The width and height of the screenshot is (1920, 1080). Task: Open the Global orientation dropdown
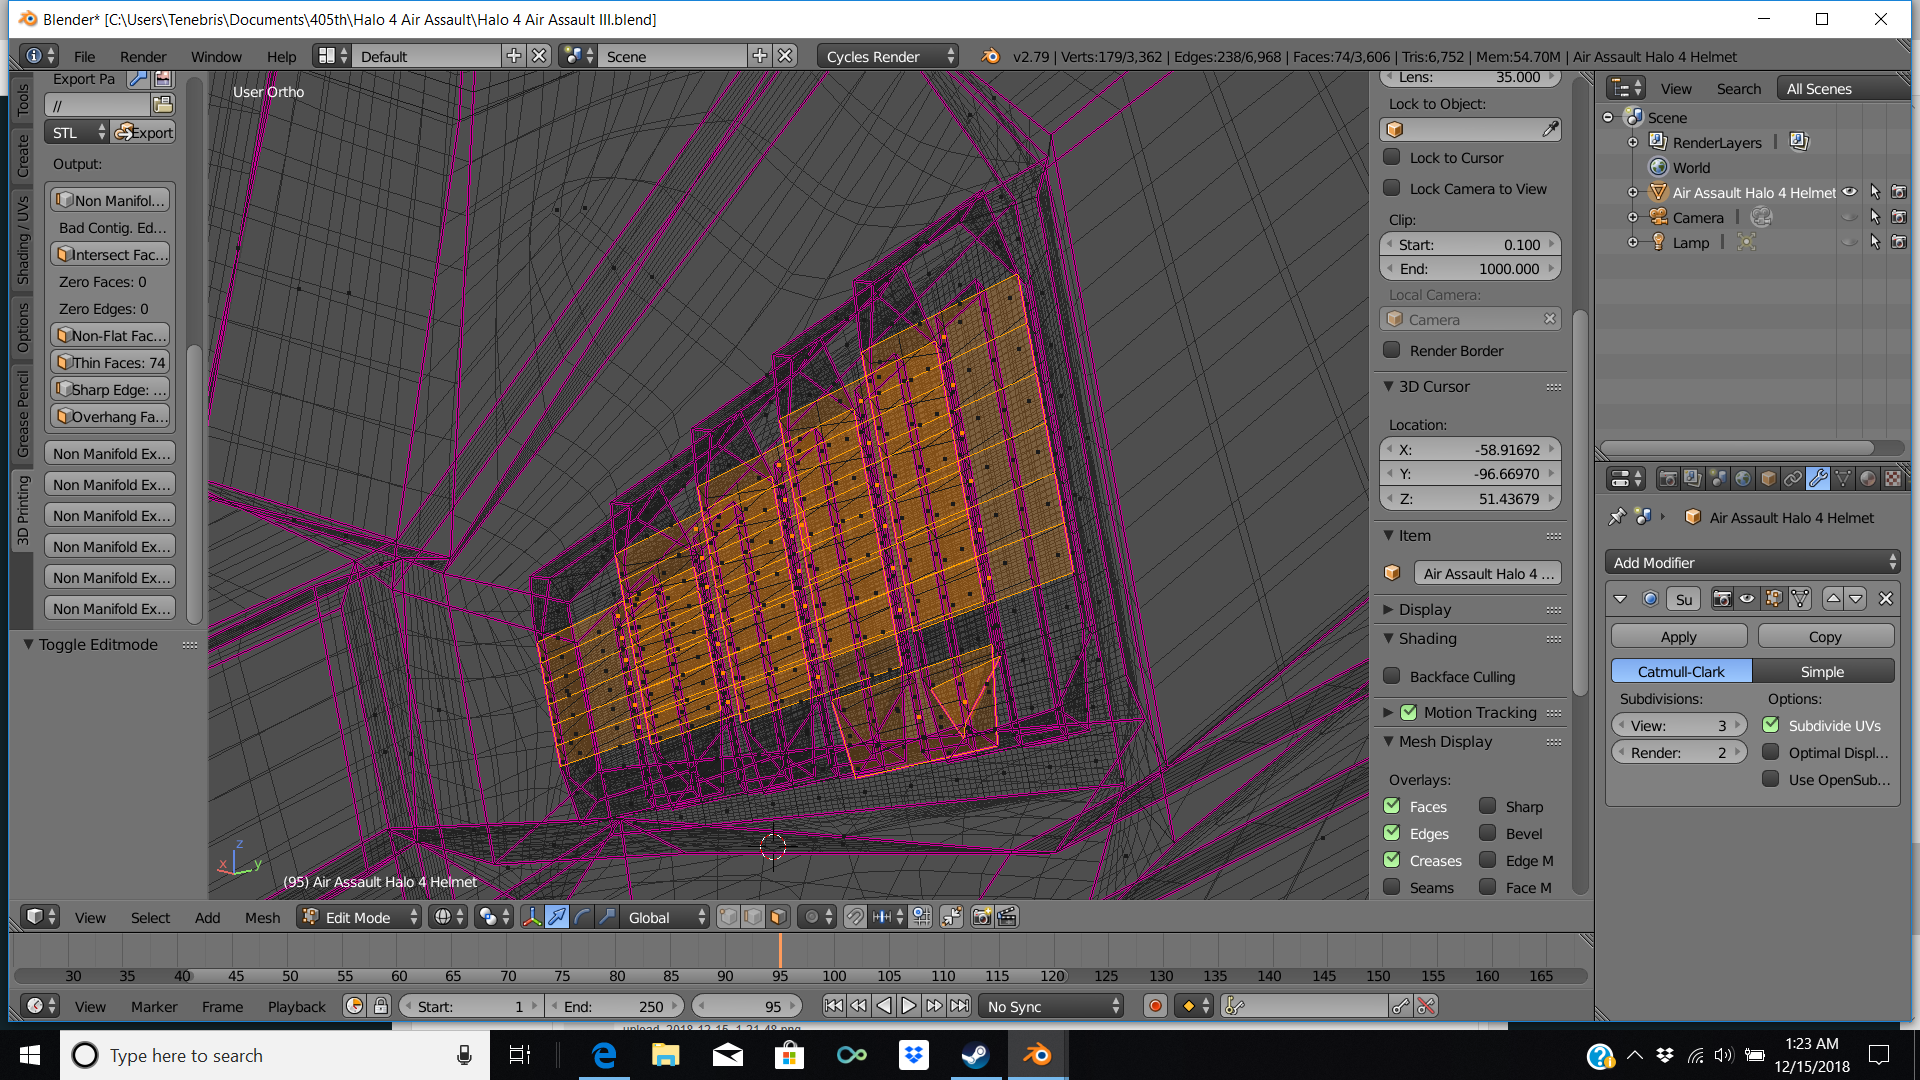pos(665,917)
